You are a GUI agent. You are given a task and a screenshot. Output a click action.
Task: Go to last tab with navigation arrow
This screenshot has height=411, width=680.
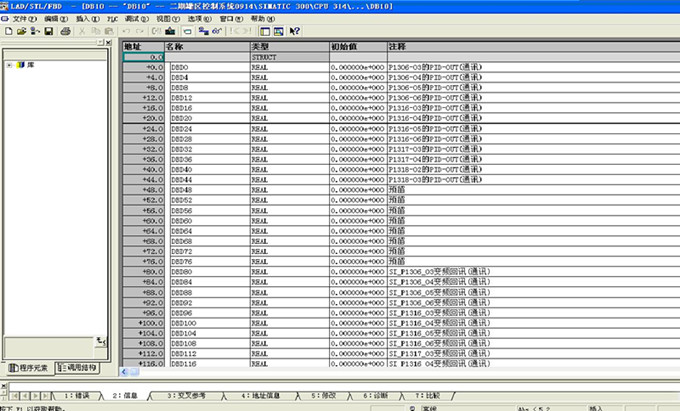pyautogui.click(x=45, y=396)
